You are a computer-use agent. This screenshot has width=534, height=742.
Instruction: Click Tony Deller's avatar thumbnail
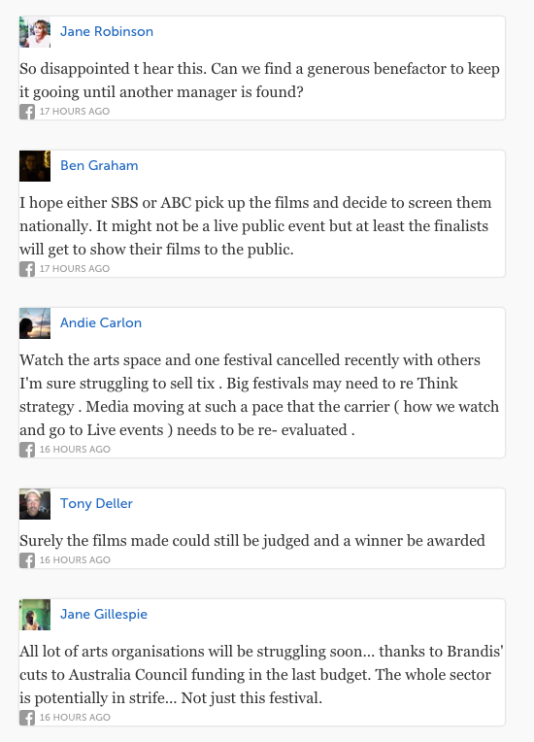coord(35,504)
